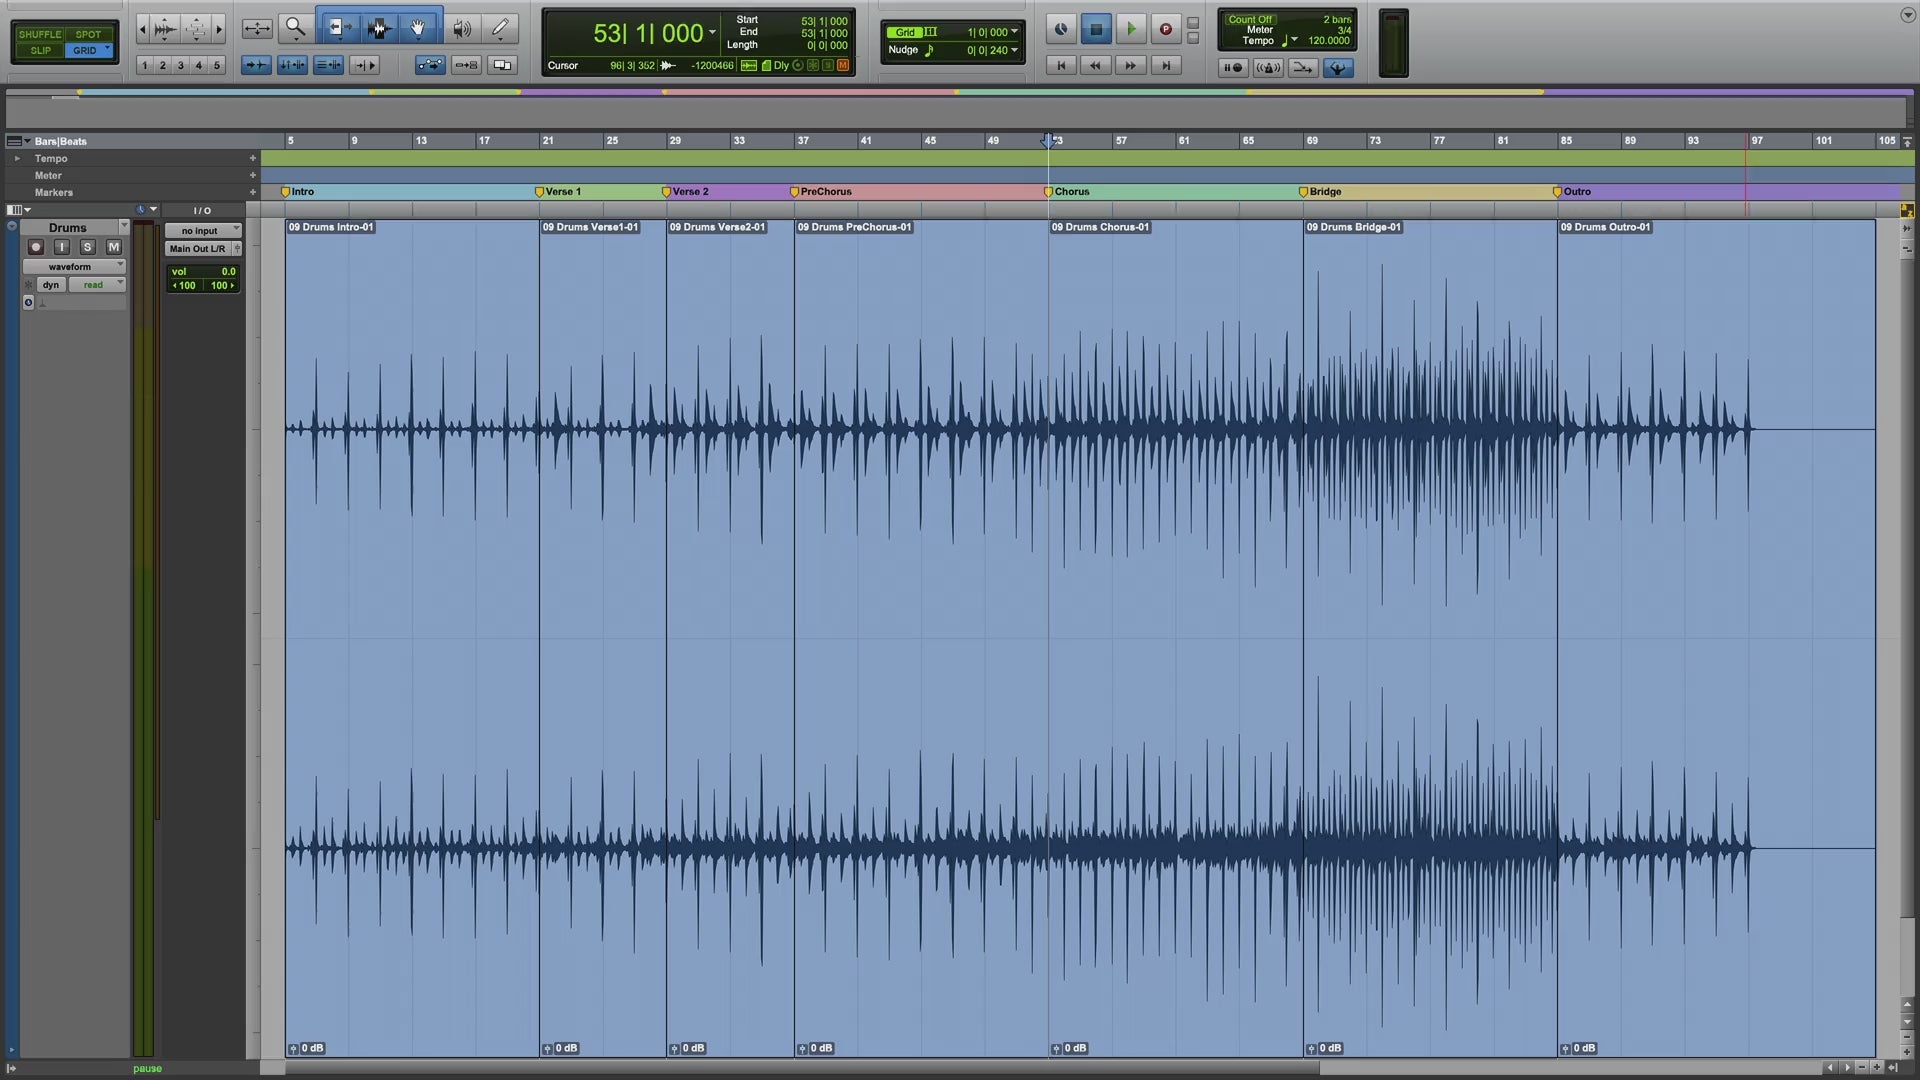
Task: Open the read automation mode selector
Action: click(x=97, y=285)
